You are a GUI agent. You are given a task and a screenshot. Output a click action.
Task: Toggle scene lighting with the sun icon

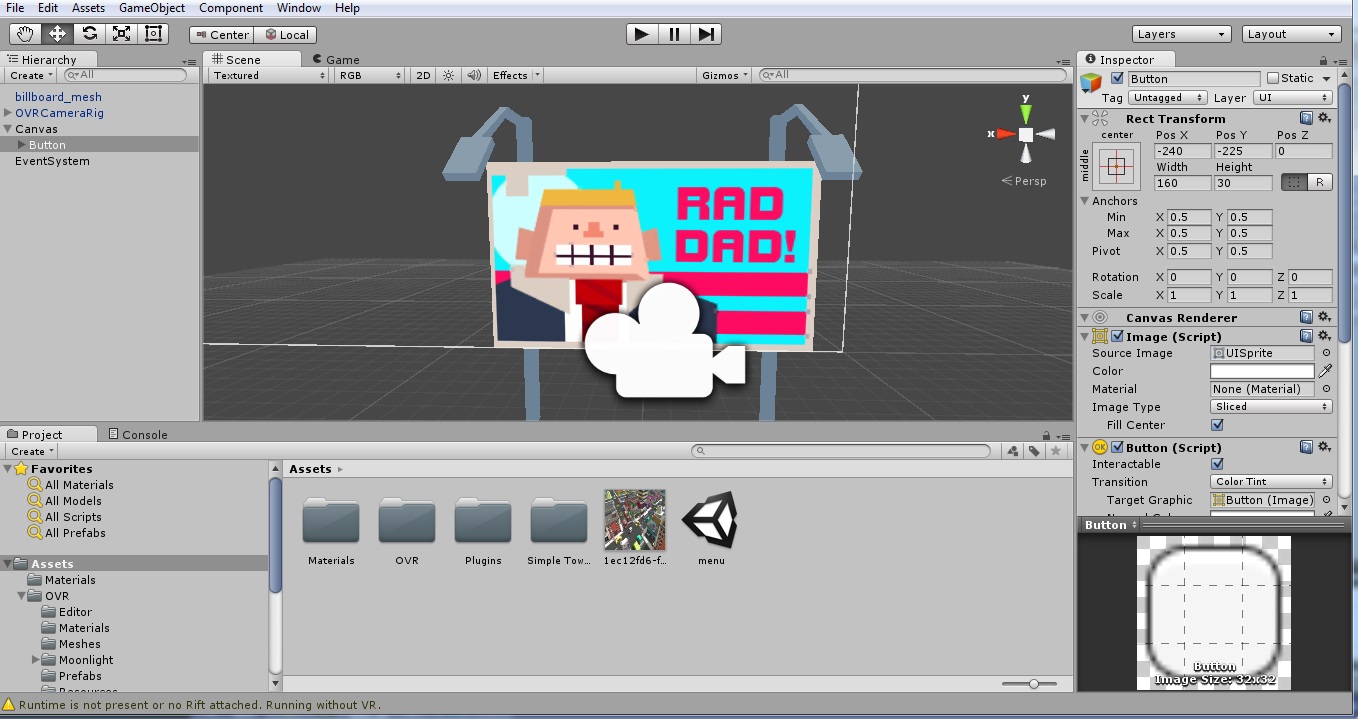[446, 74]
